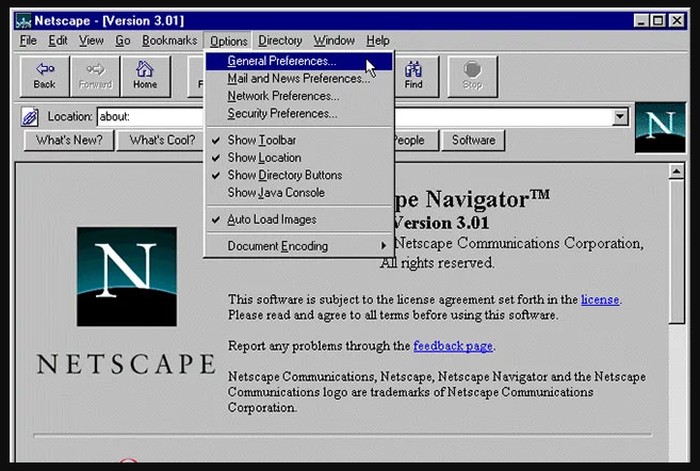Follow the feedback page hyperlink
The height and width of the screenshot is (471, 700).
[453, 346]
